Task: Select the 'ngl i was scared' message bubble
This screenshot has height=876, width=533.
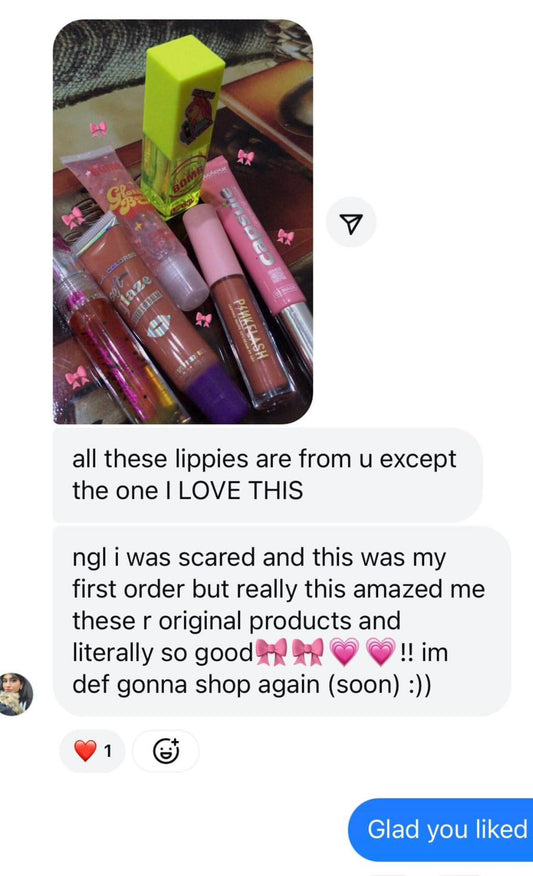Action: coord(282,621)
